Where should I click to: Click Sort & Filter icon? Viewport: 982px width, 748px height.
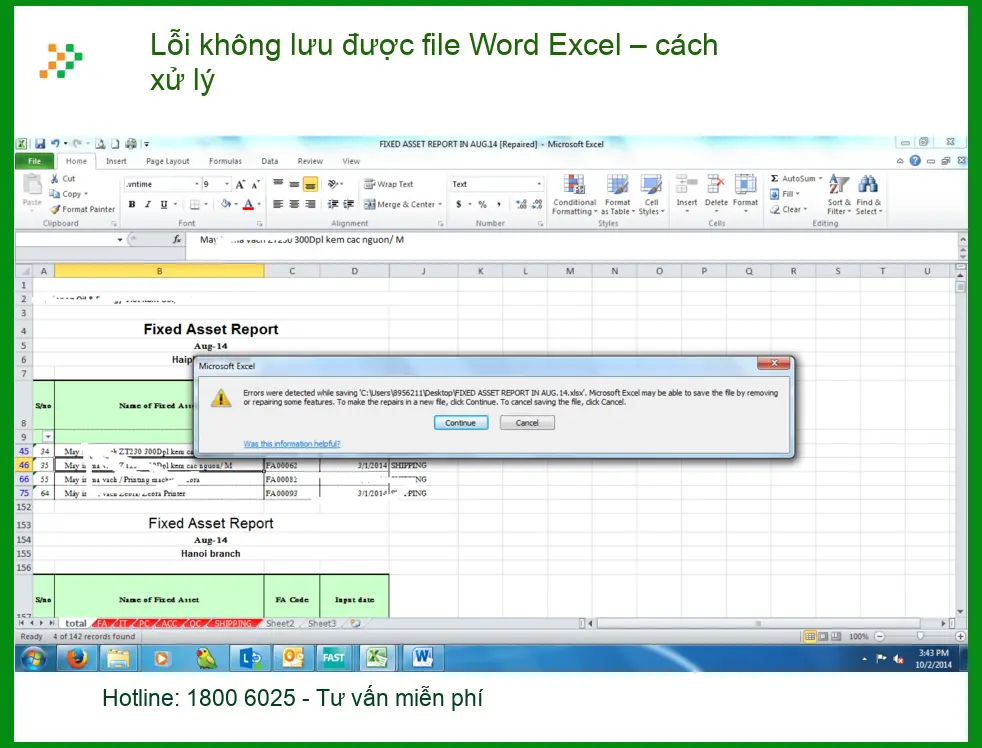tap(839, 185)
